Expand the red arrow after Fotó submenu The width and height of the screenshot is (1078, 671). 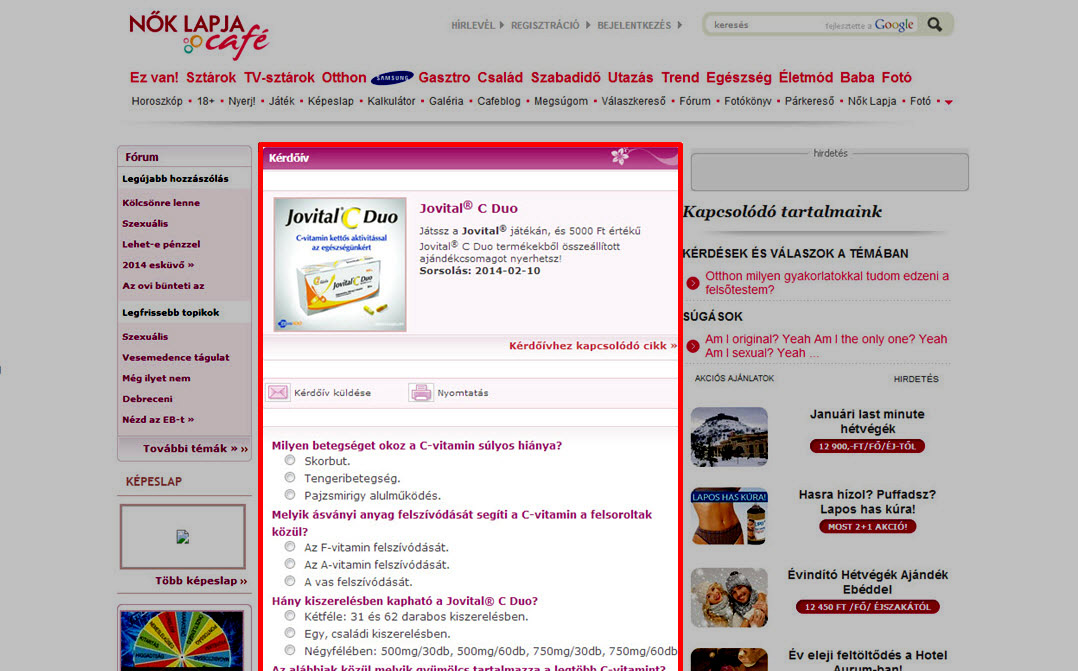(x=948, y=102)
